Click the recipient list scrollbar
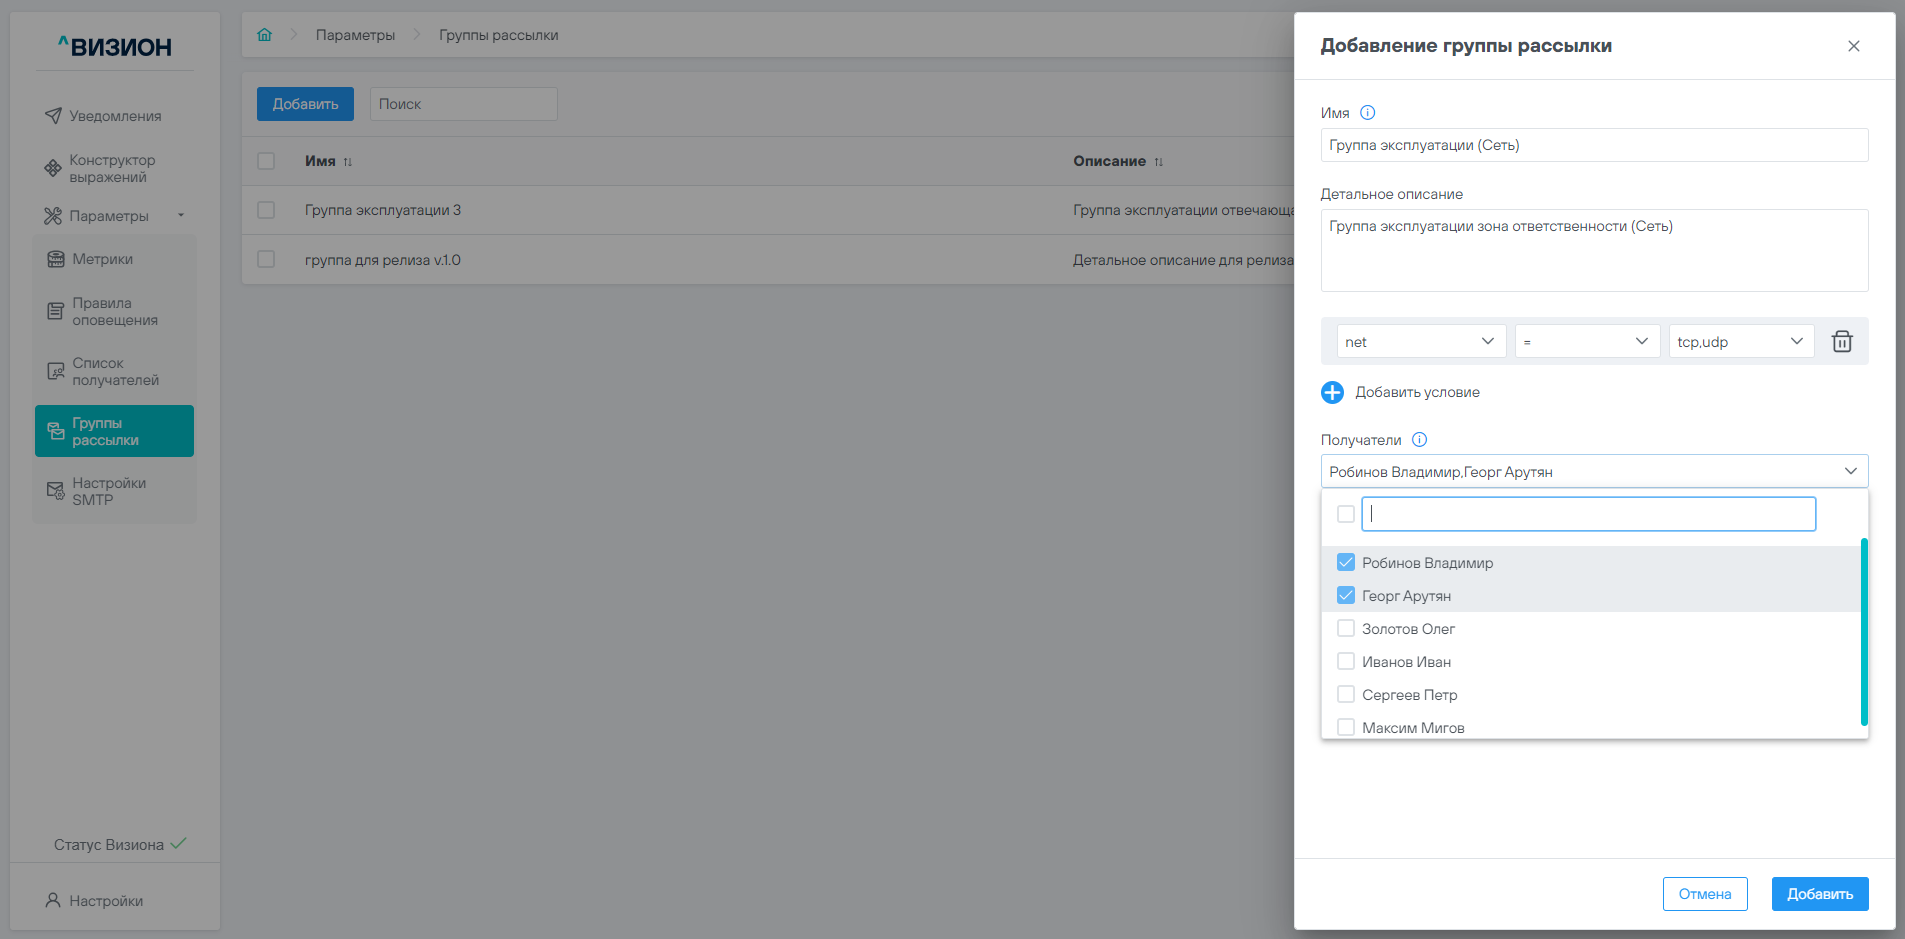This screenshot has width=1905, height=939. click(x=1864, y=631)
